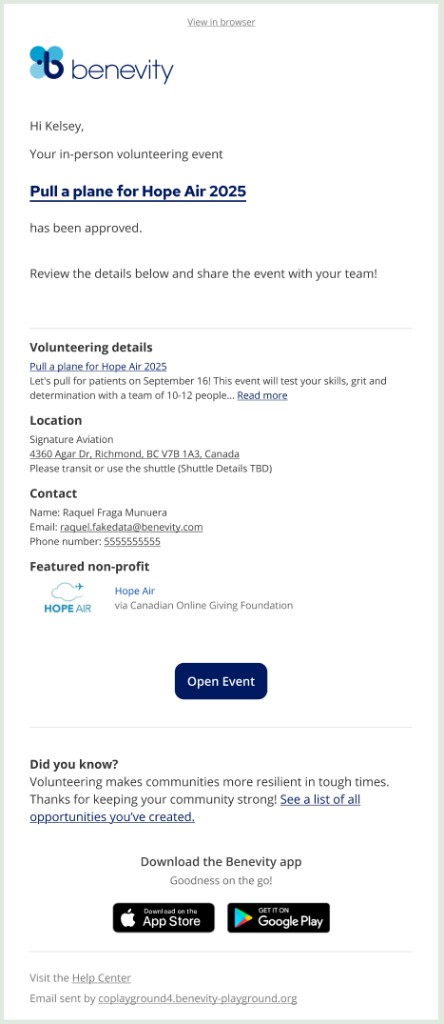
Task: Click the Open Event button
Action: pyautogui.click(x=221, y=681)
